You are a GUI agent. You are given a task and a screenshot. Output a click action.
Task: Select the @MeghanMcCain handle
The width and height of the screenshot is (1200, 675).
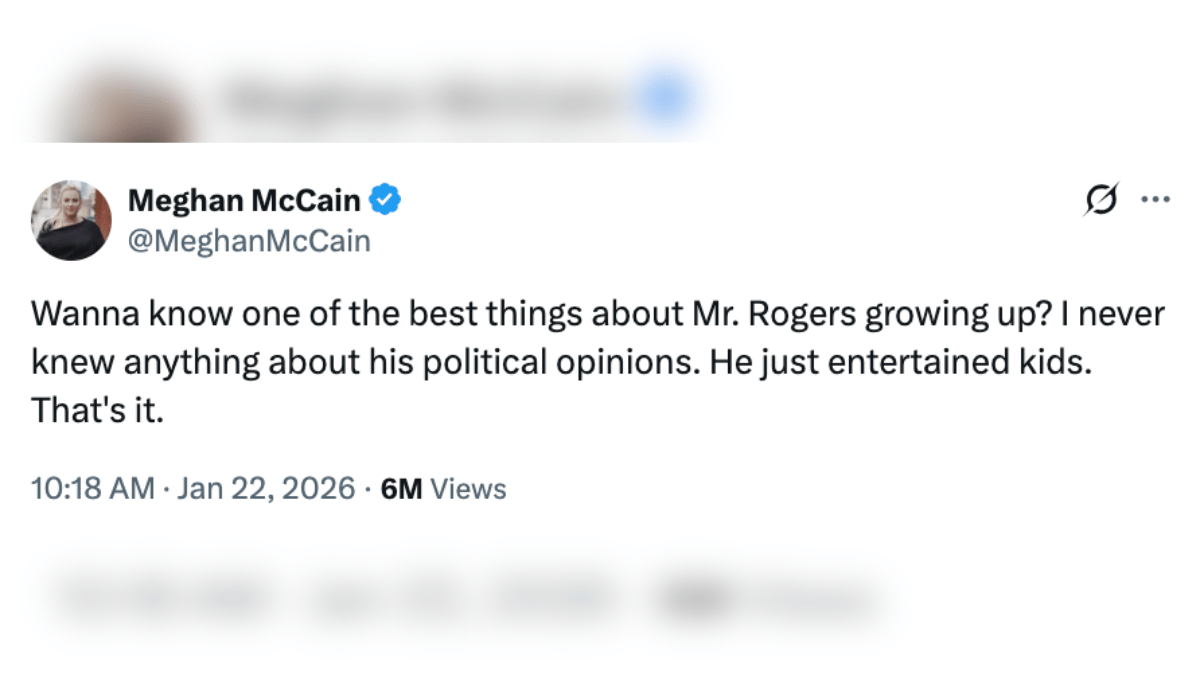249,241
